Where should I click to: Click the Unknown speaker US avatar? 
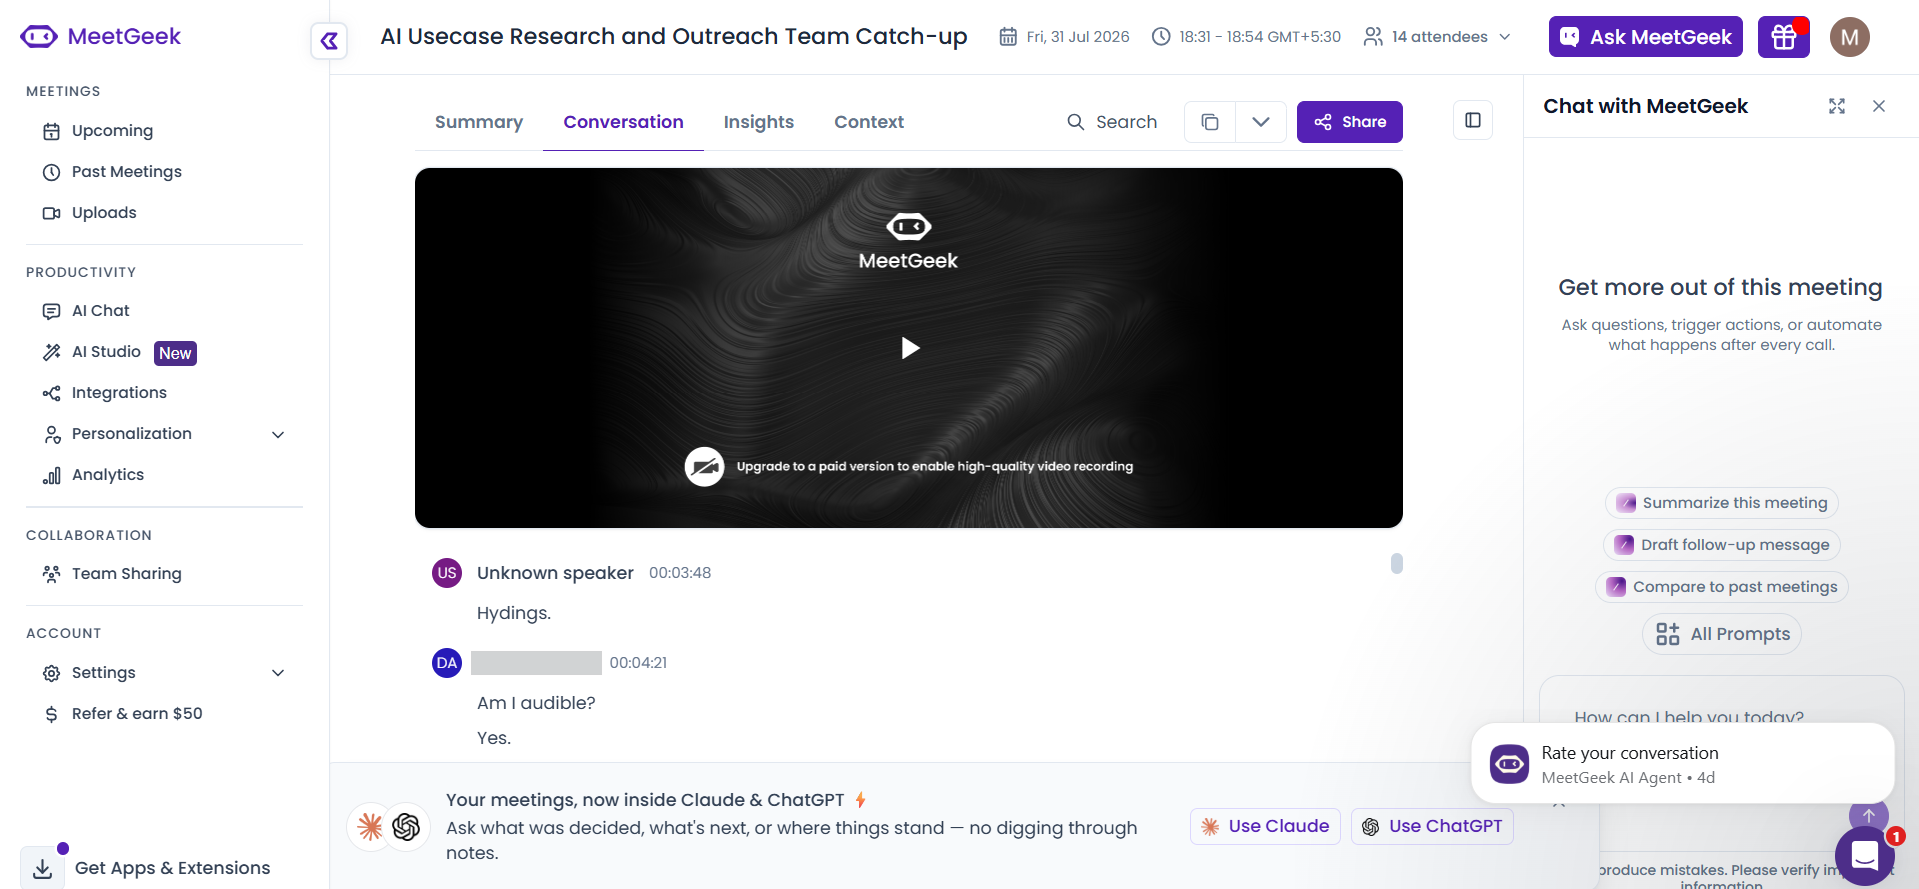(447, 573)
